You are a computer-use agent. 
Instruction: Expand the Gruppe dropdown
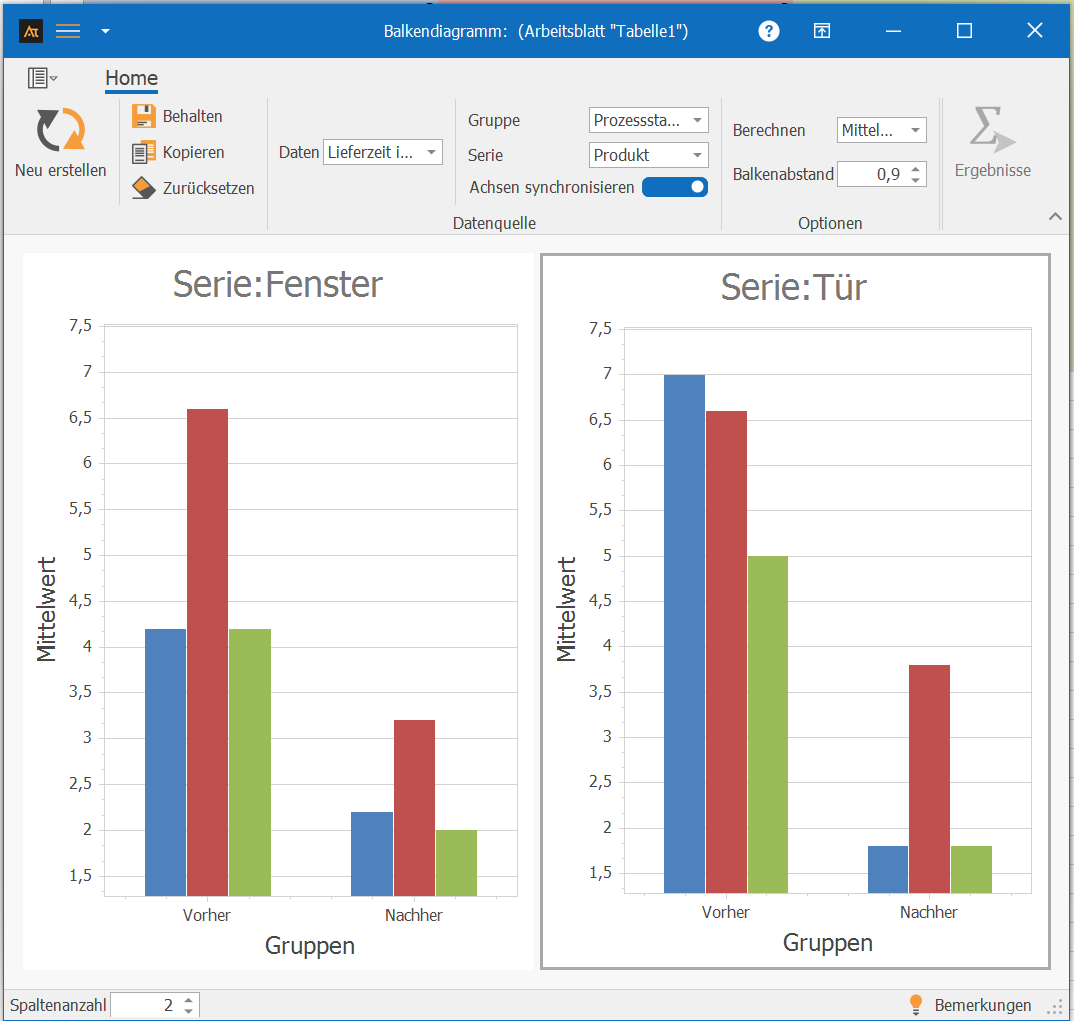point(648,120)
